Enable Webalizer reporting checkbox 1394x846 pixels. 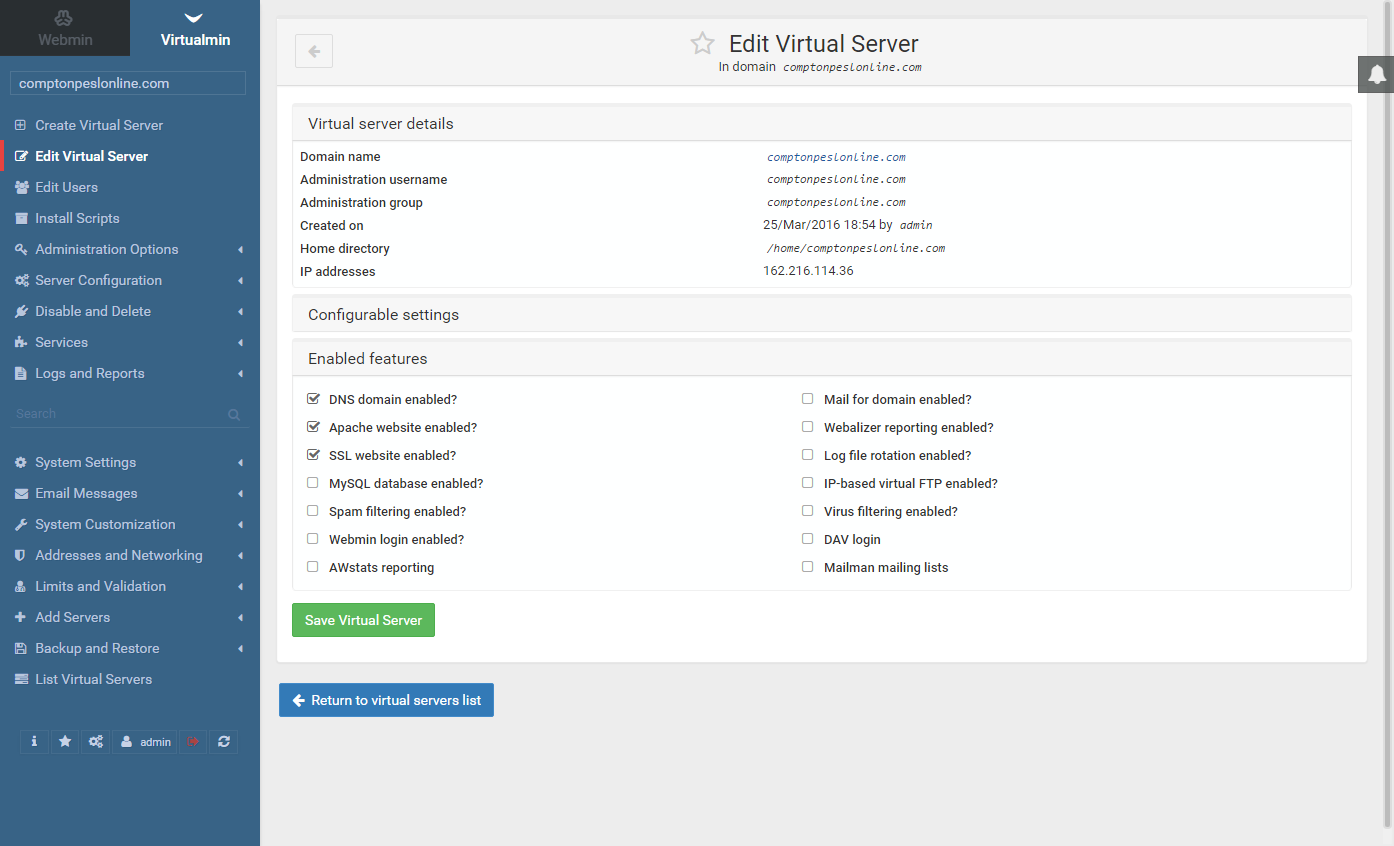[x=808, y=427]
